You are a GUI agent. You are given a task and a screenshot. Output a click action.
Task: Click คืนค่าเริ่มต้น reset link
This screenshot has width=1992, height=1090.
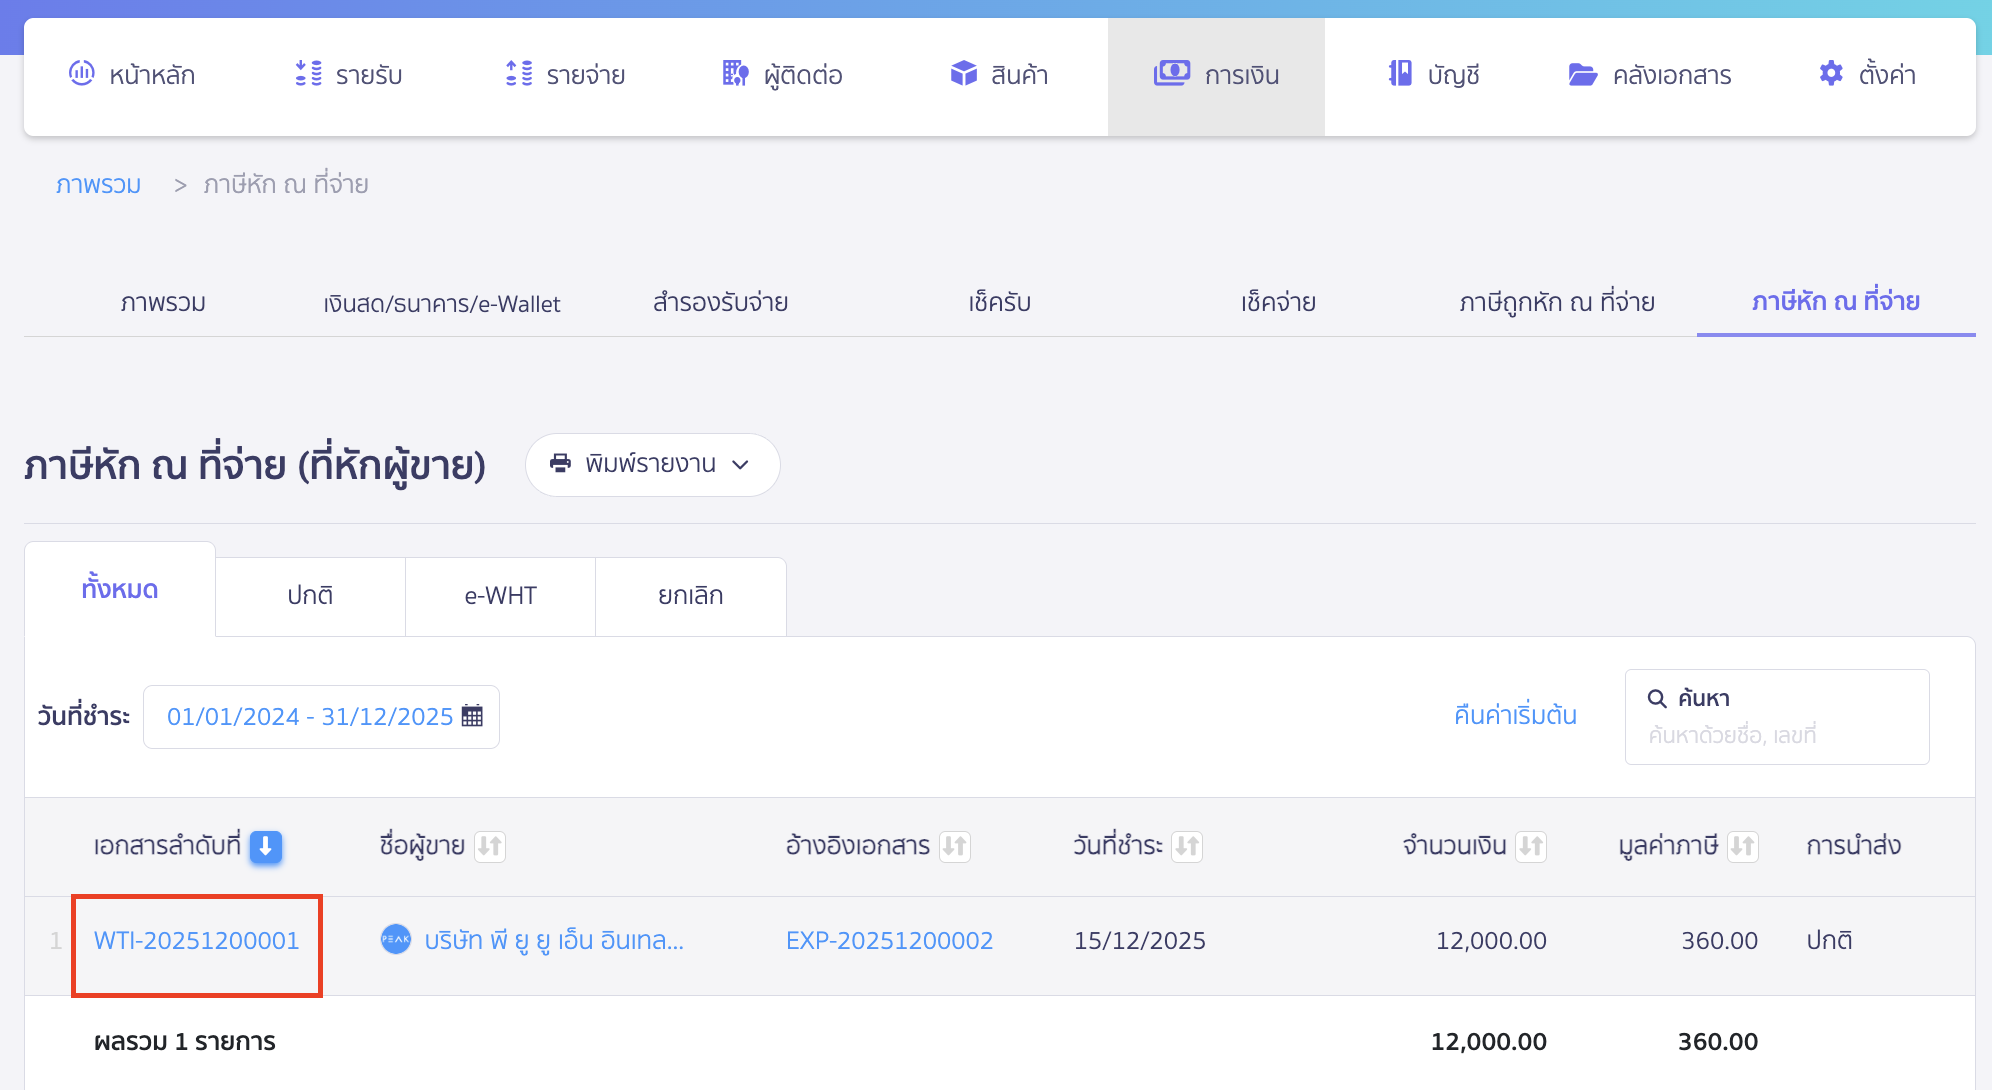[x=1515, y=716]
